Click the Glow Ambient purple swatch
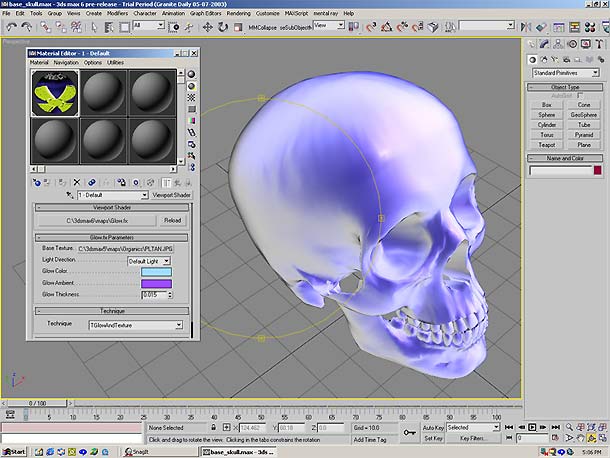Screen dimensions: 610x458 coord(157,283)
